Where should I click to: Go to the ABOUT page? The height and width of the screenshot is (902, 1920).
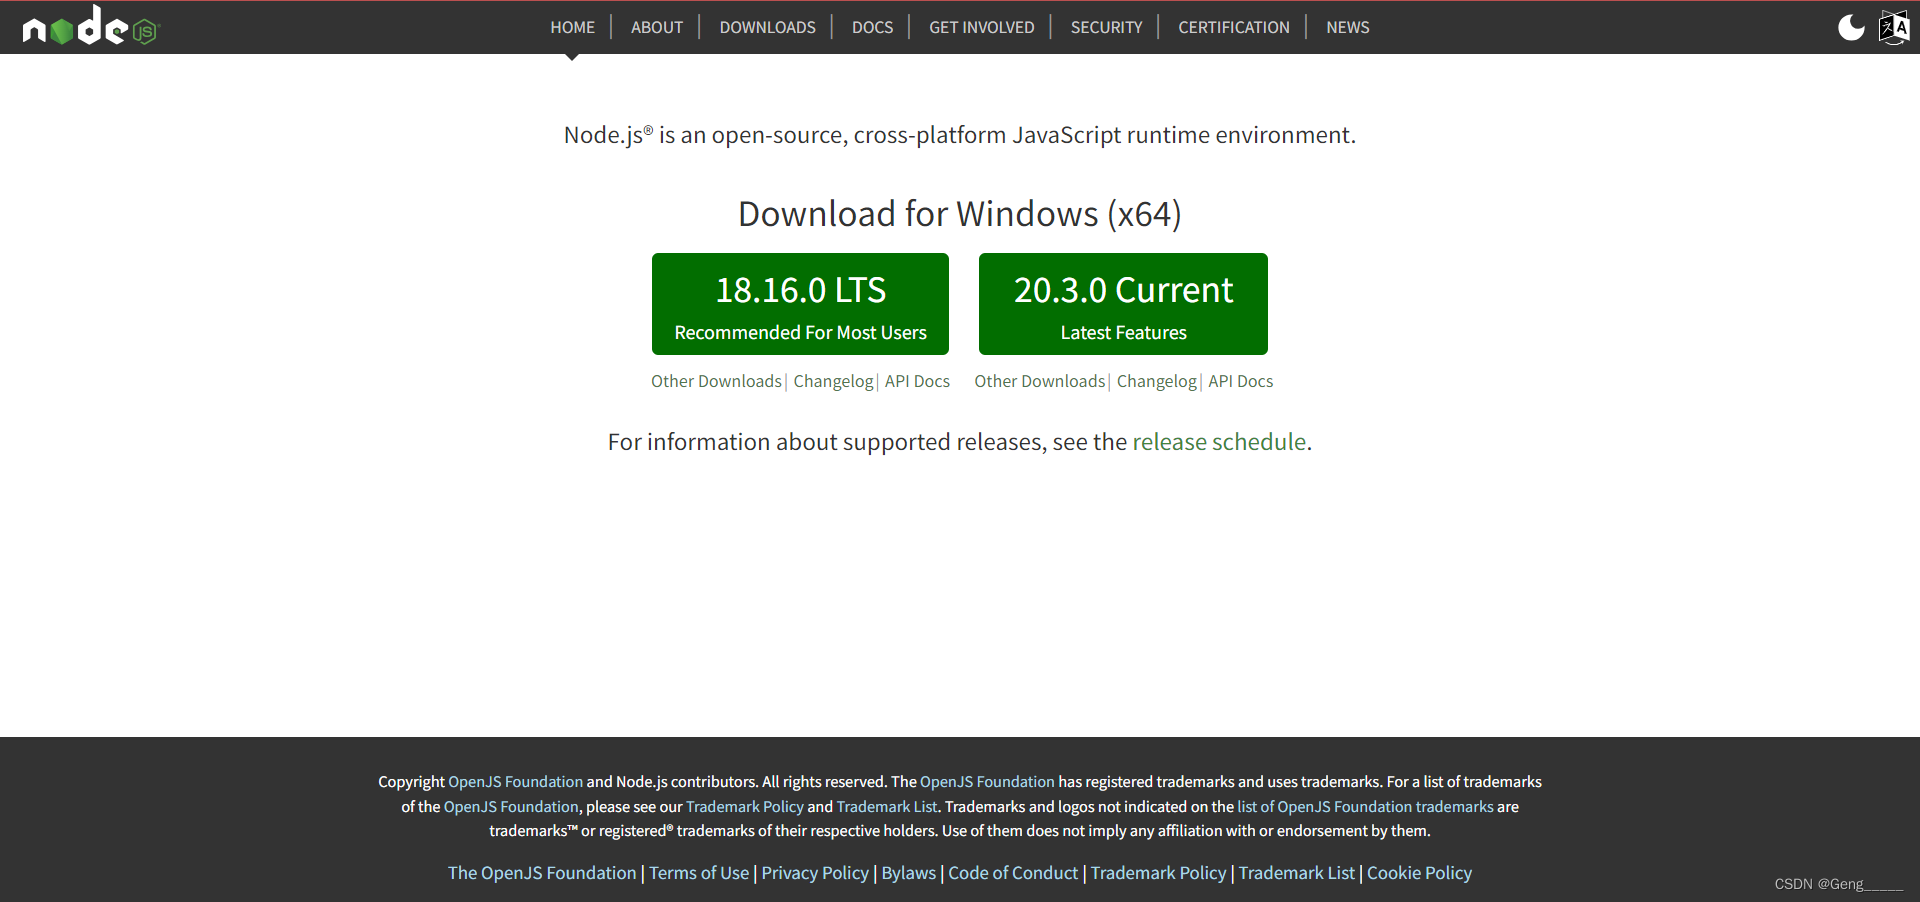pyautogui.click(x=656, y=27)
